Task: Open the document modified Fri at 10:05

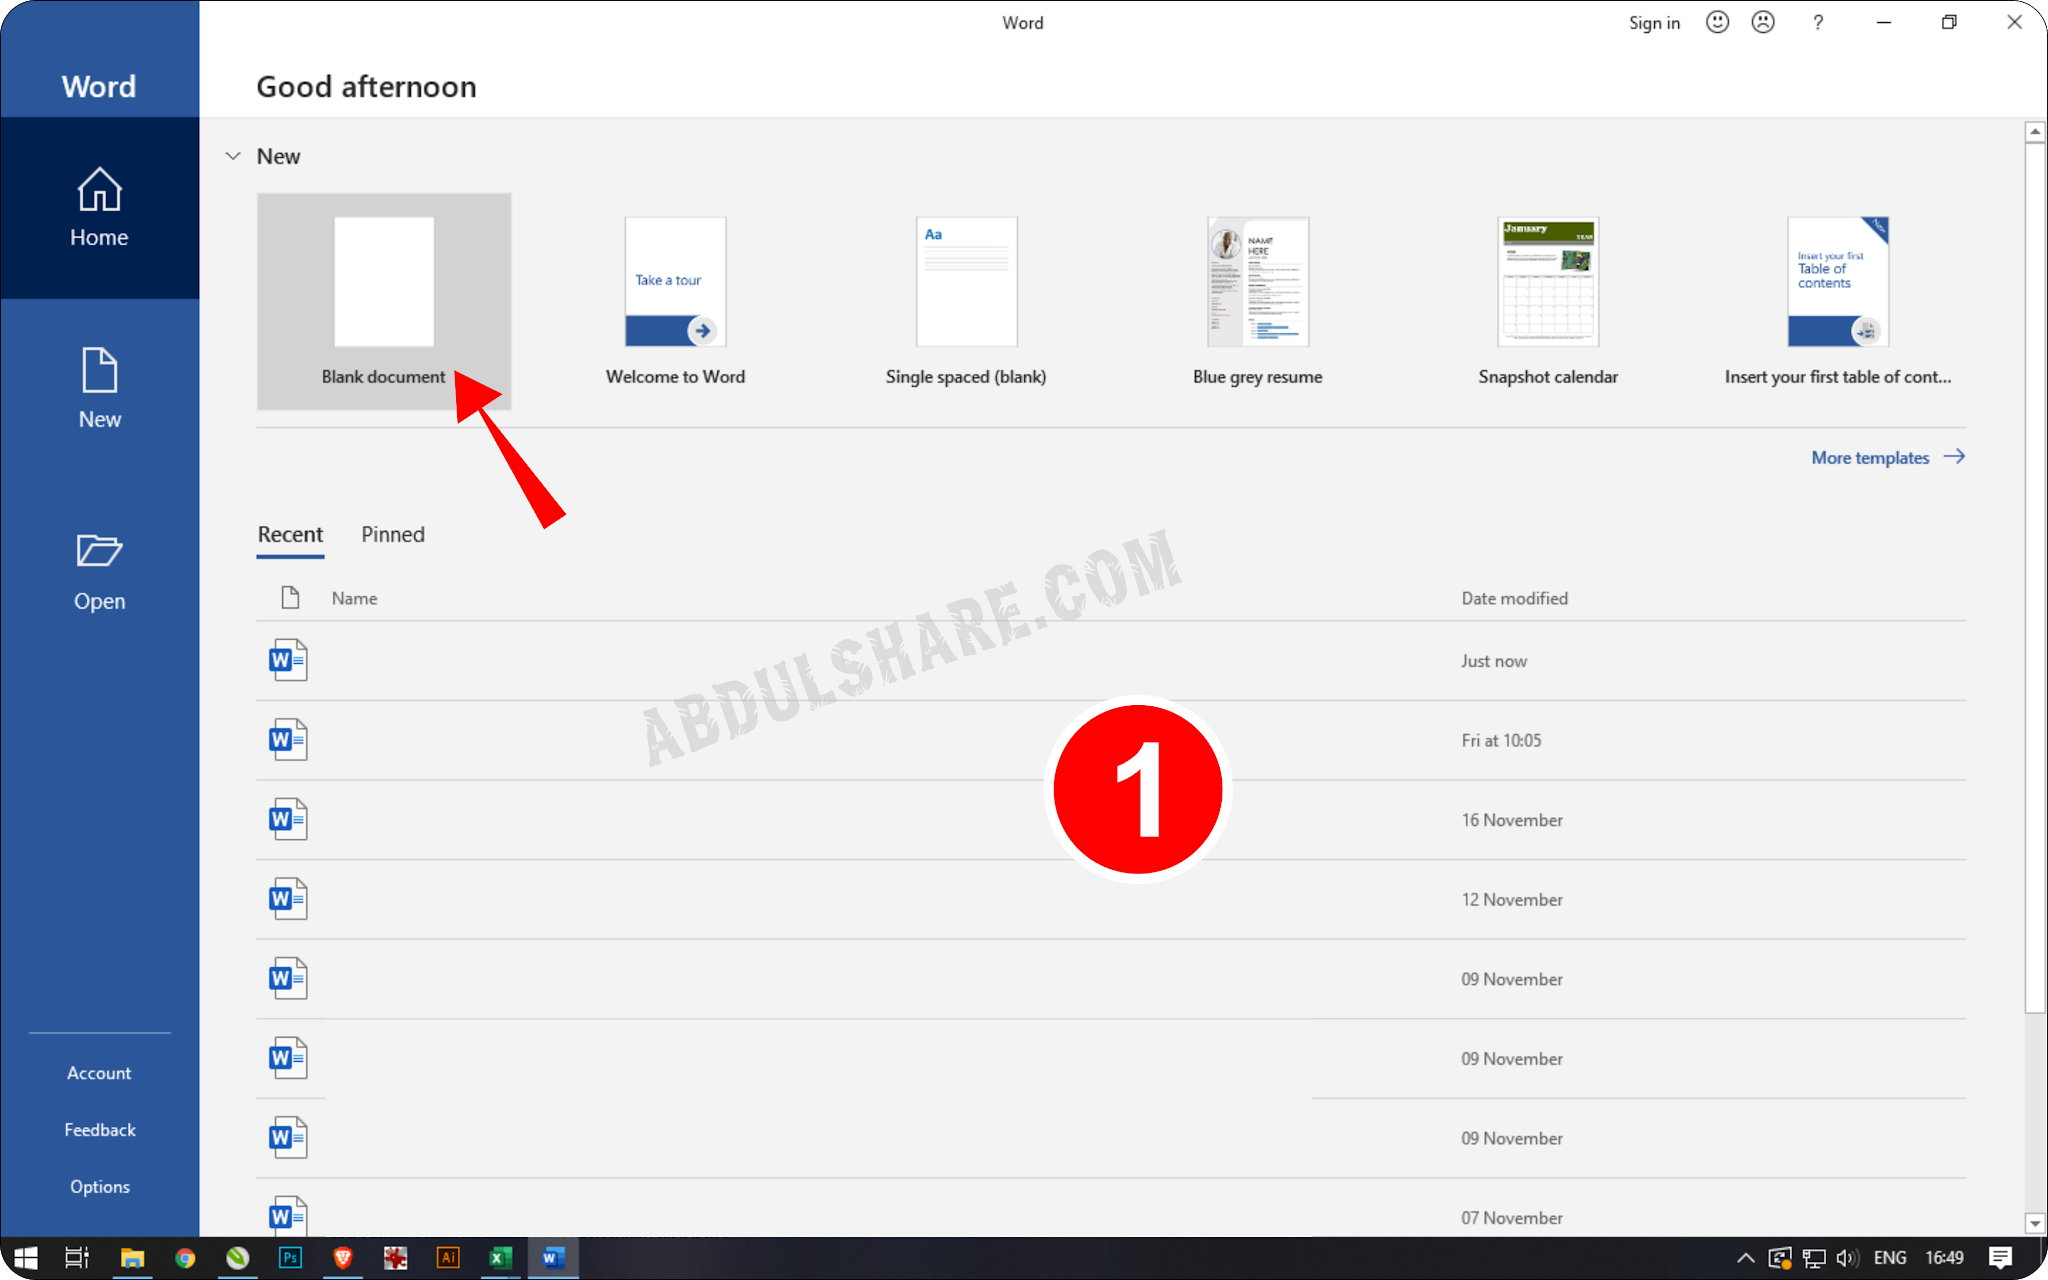Action: click(x=1111, y=741)
